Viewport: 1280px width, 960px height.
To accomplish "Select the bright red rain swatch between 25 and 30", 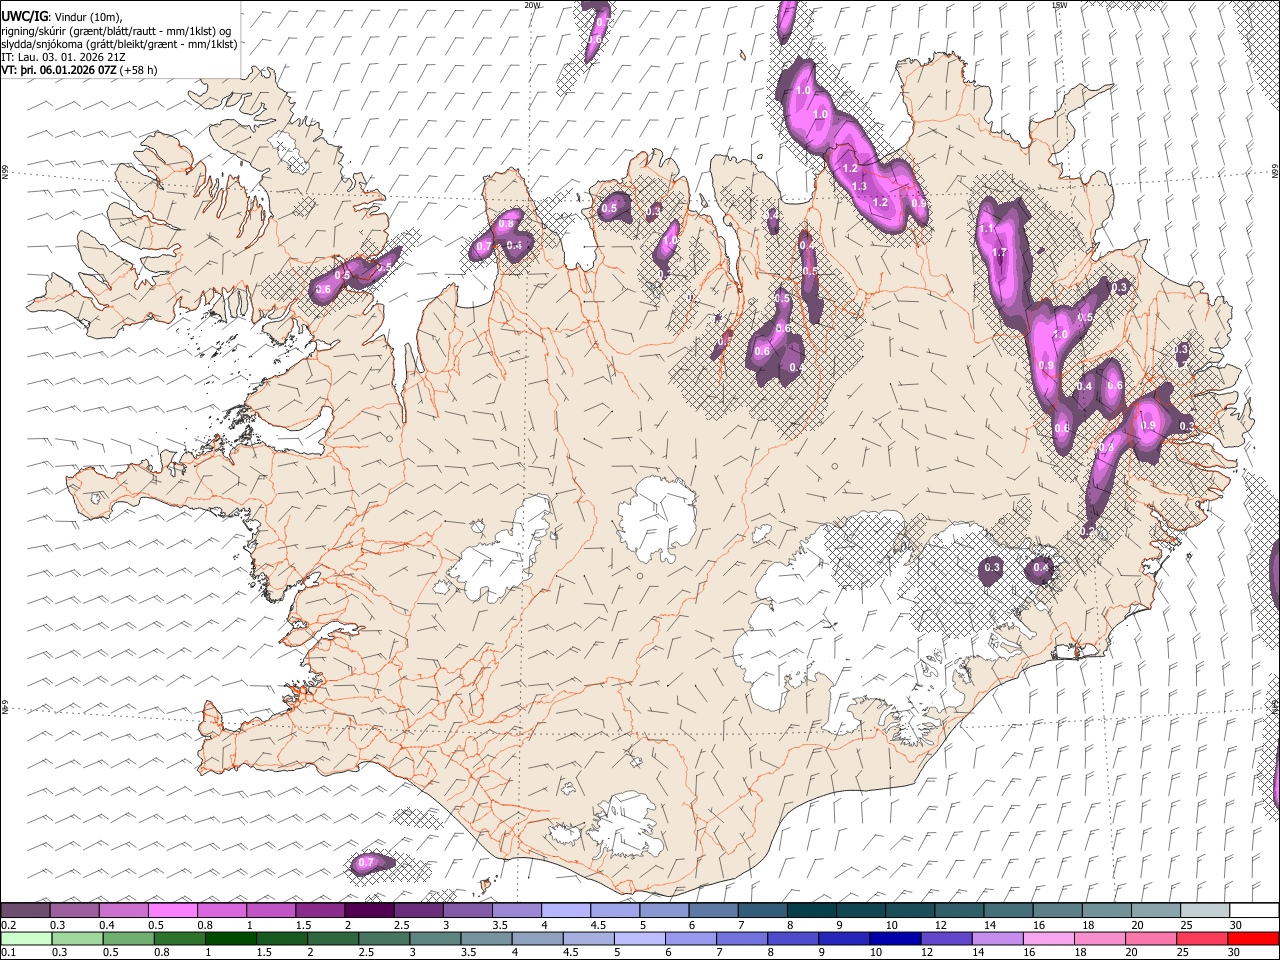I will tap(1252, 938).
